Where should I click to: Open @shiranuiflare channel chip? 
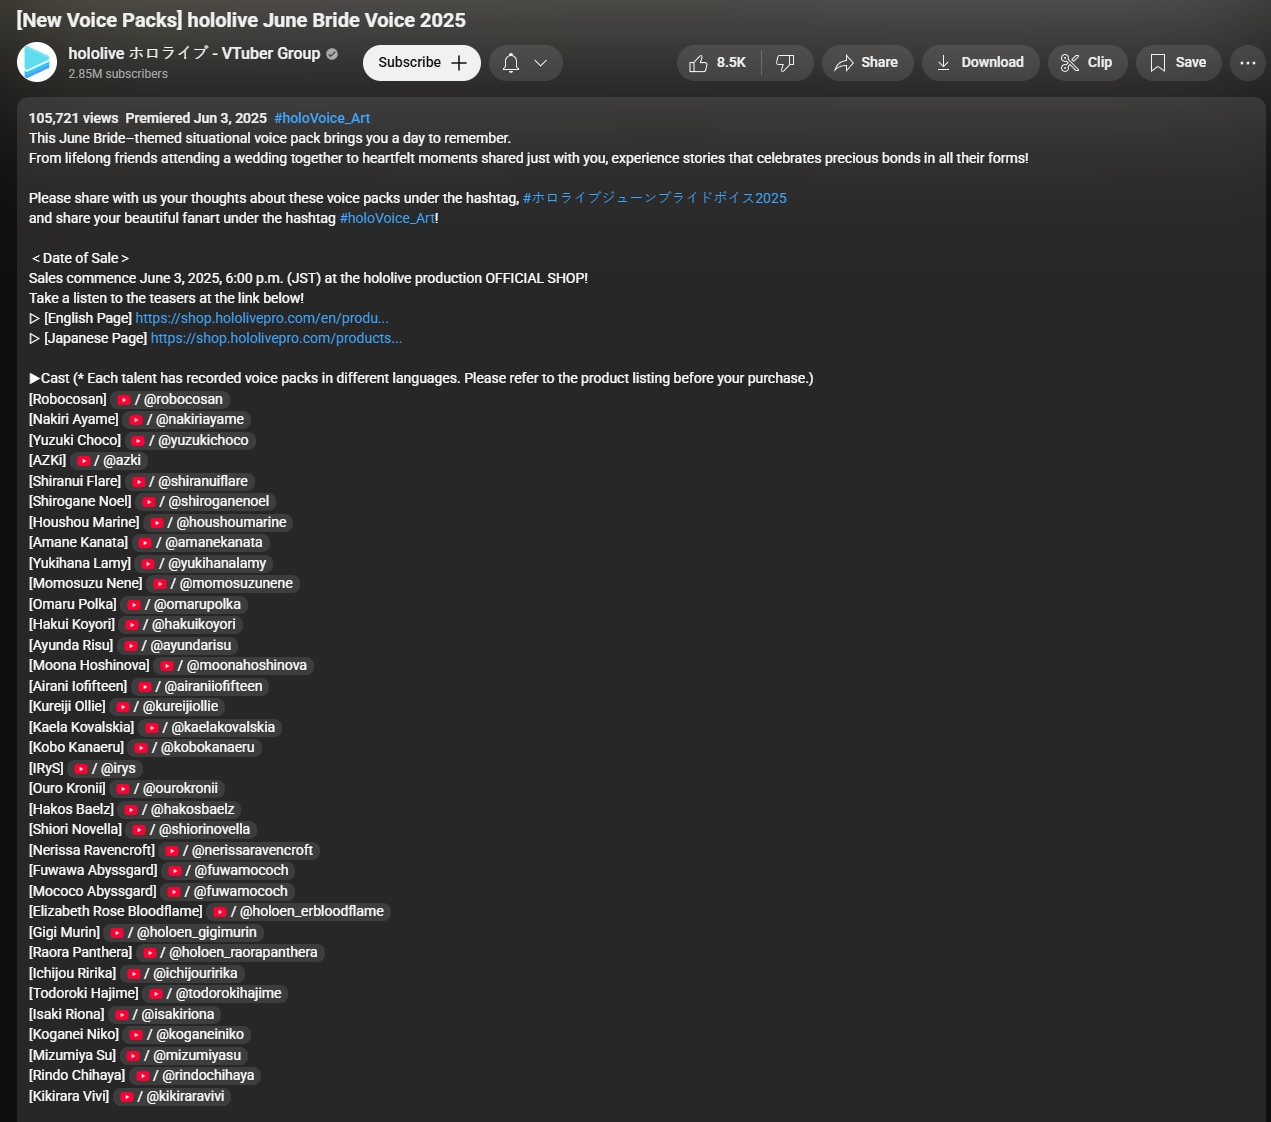click(x=190, y=481)
